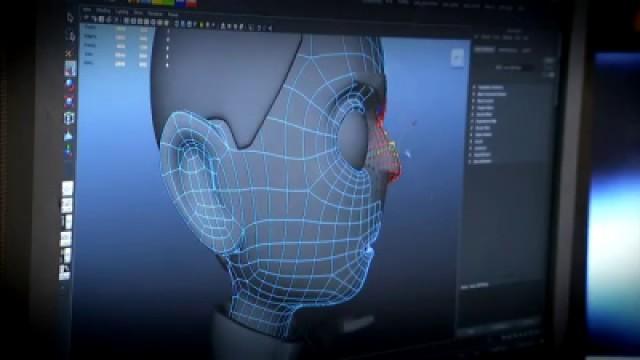640x360 pixels.
Task: Click the highlighted Move tool
Action: [70, 69]
